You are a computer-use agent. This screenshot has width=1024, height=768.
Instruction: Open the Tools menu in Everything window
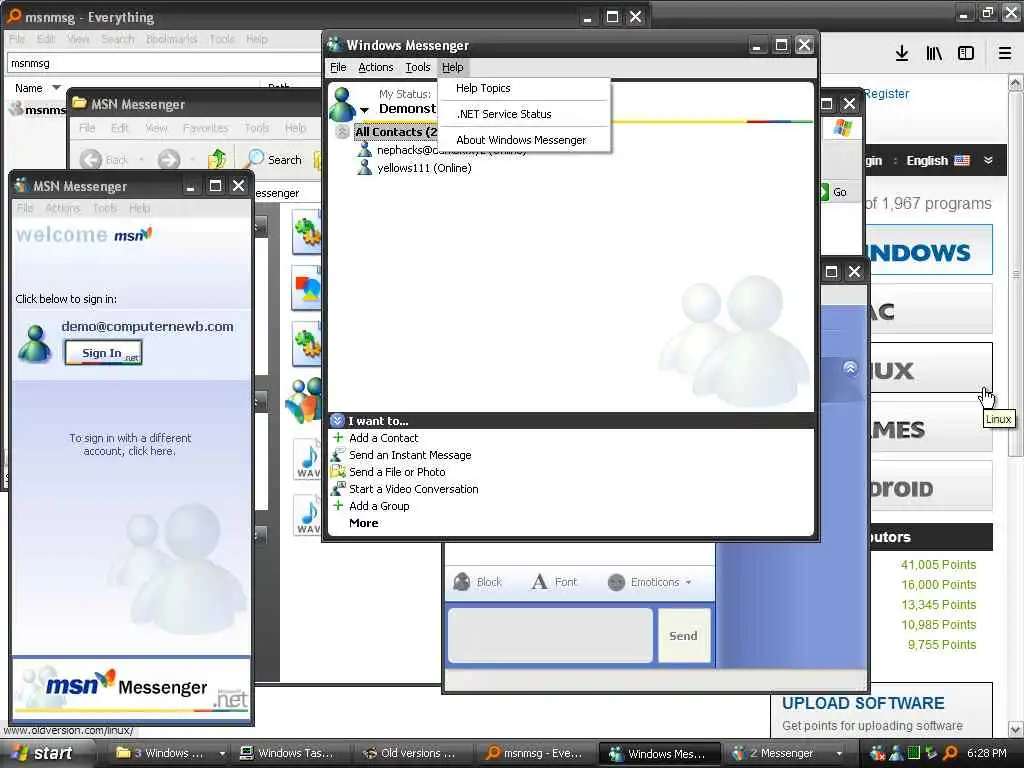pyautogui.click(x=221, y=39)
